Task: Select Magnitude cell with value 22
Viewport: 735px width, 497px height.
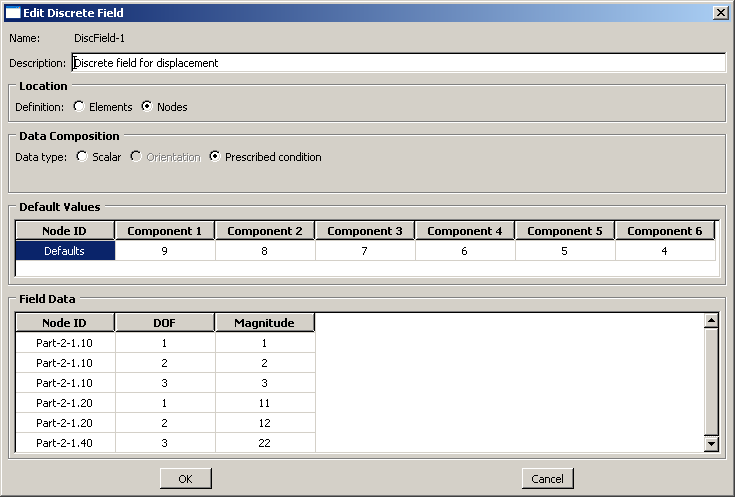Action: pos(265,443)
